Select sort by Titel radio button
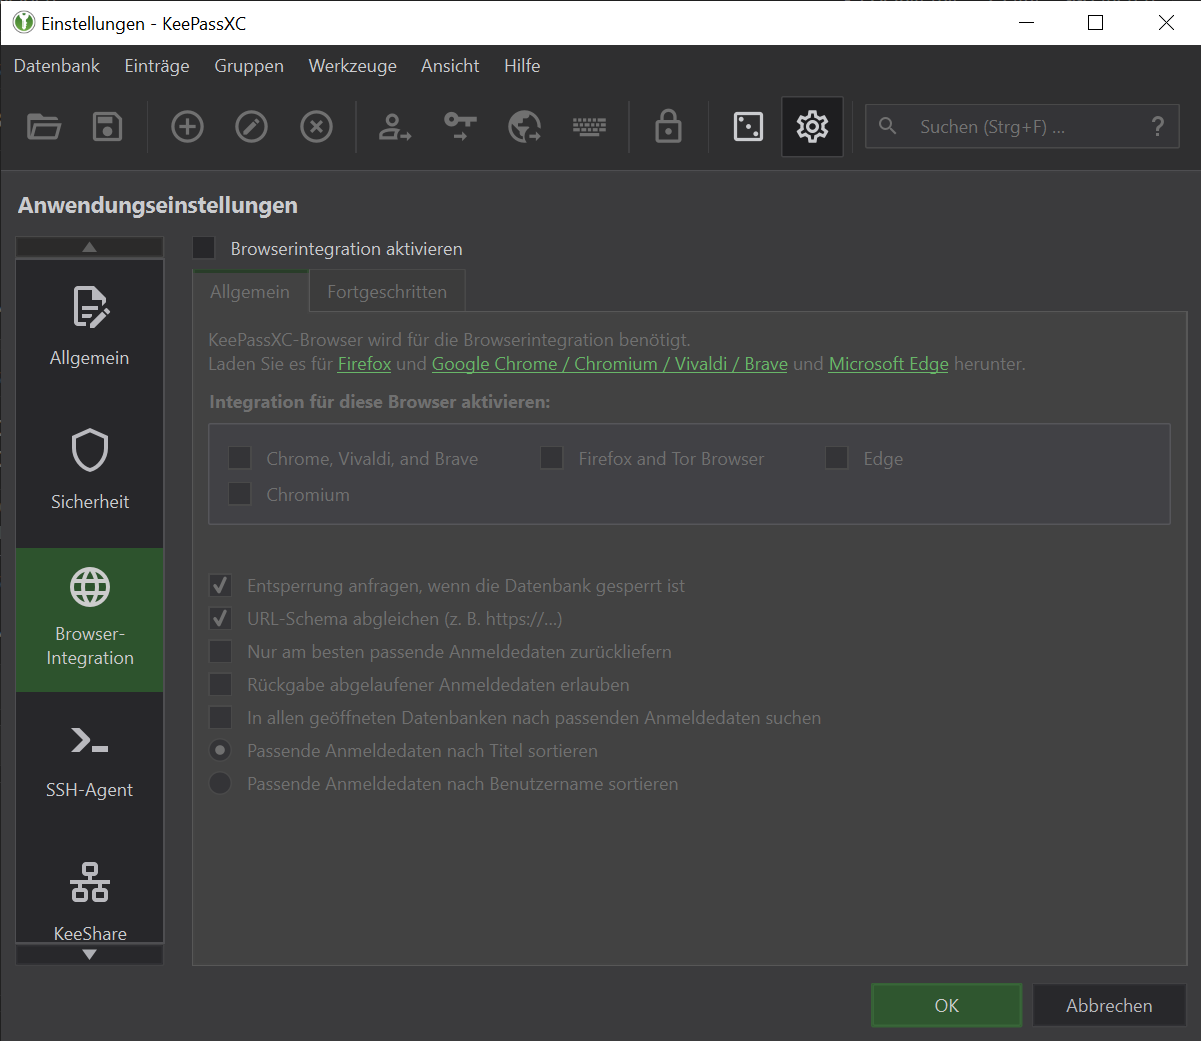This screenshot has width=1201, height=1041. coord(221,751)
